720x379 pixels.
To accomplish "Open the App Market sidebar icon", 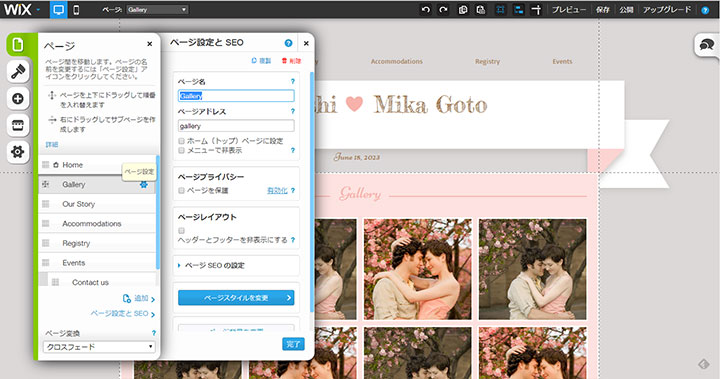I will [x=18, y=125].
